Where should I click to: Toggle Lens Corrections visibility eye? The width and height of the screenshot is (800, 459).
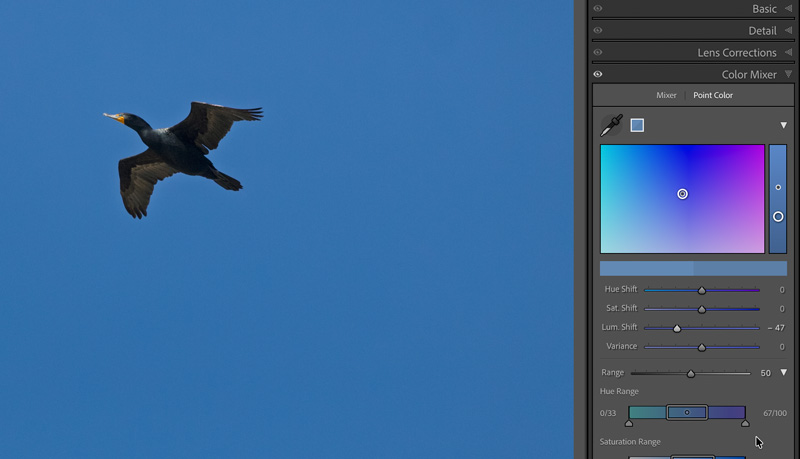[598, 53]
